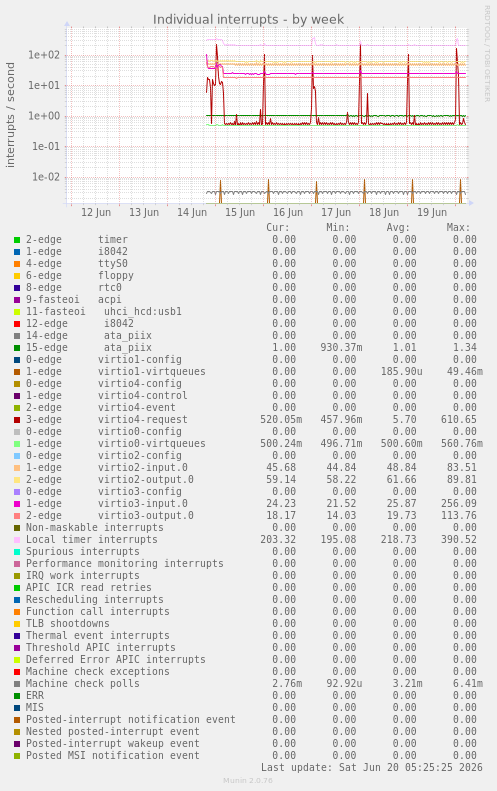Viewport: 497px width, 791px height.
Task: Click the y-axis label interrupts / second
Action: 10,115
